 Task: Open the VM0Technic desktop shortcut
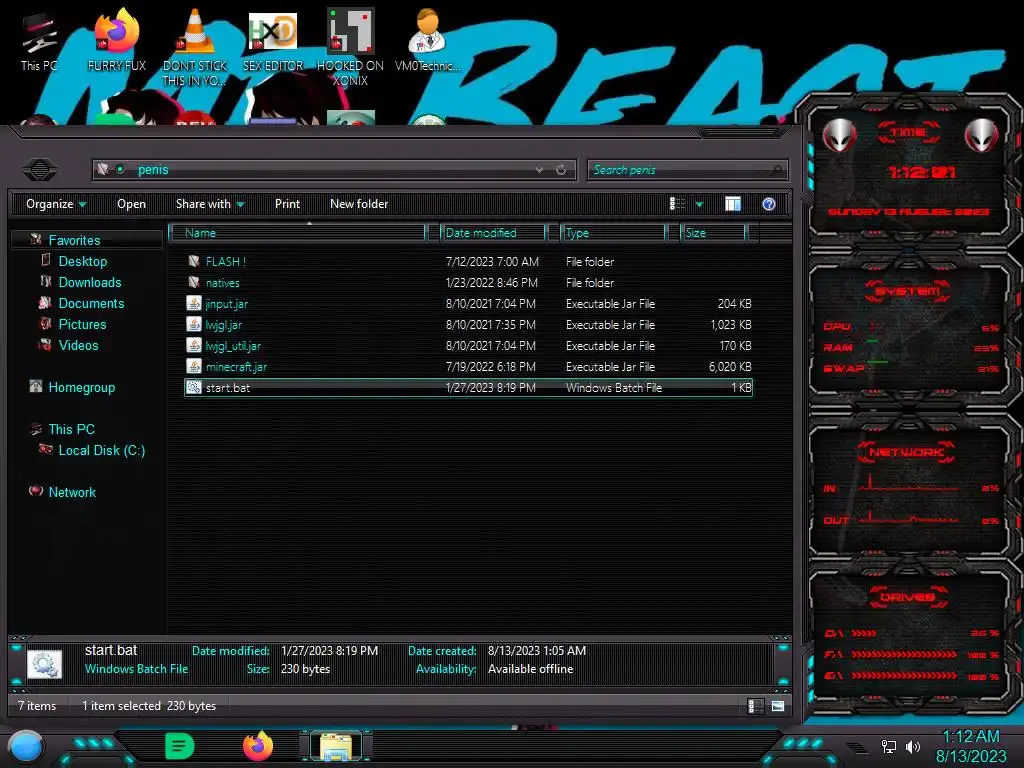pyautogui.click(x=428, y=42)
